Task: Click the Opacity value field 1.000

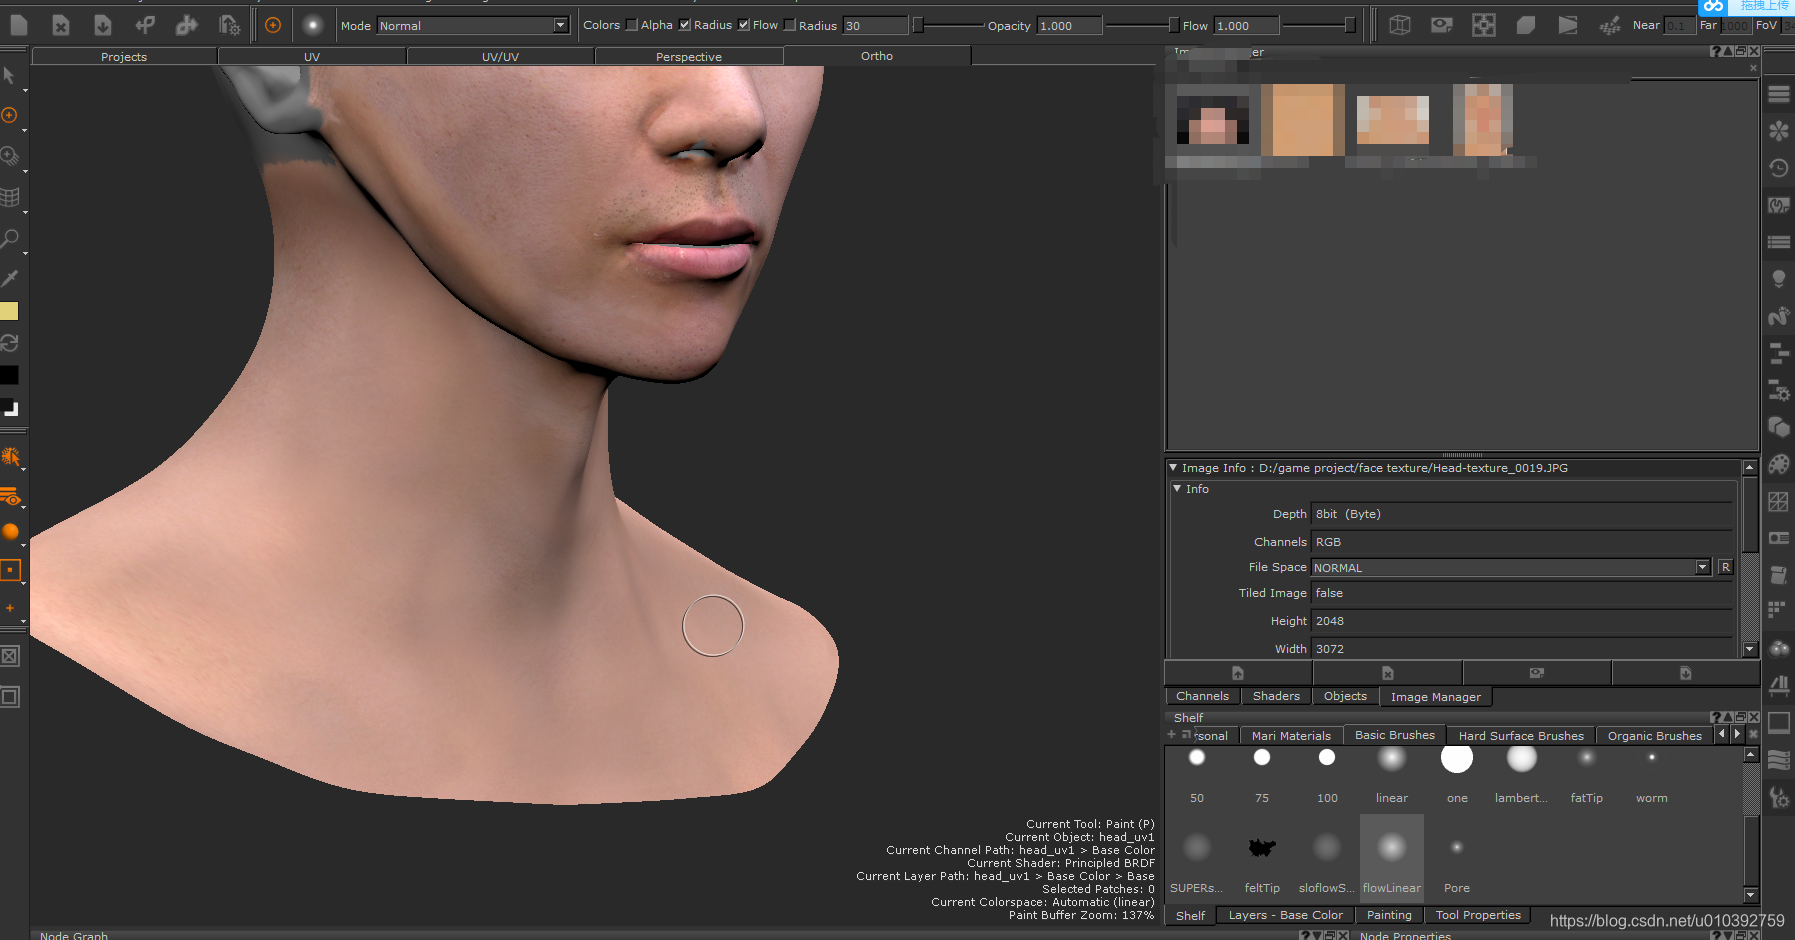Action: pos(1069,26)
